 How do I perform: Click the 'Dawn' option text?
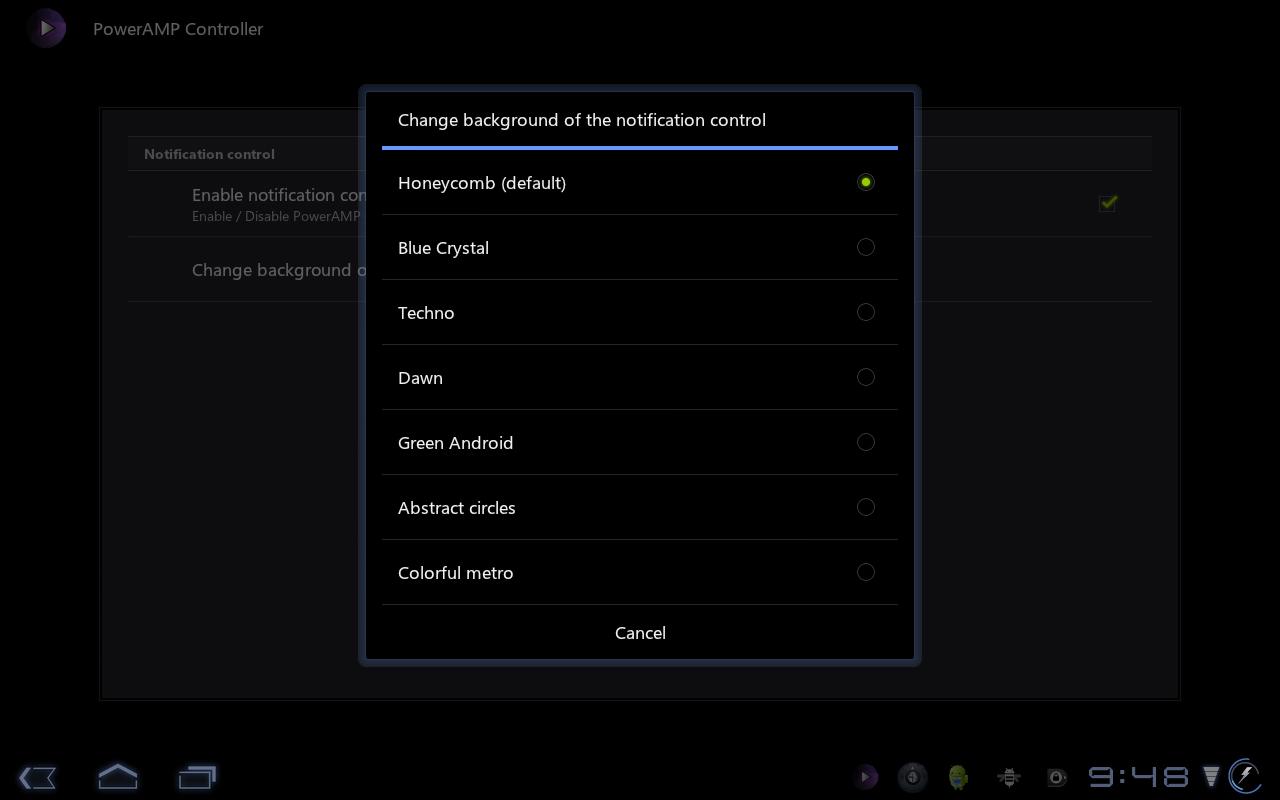coord(420,378)
